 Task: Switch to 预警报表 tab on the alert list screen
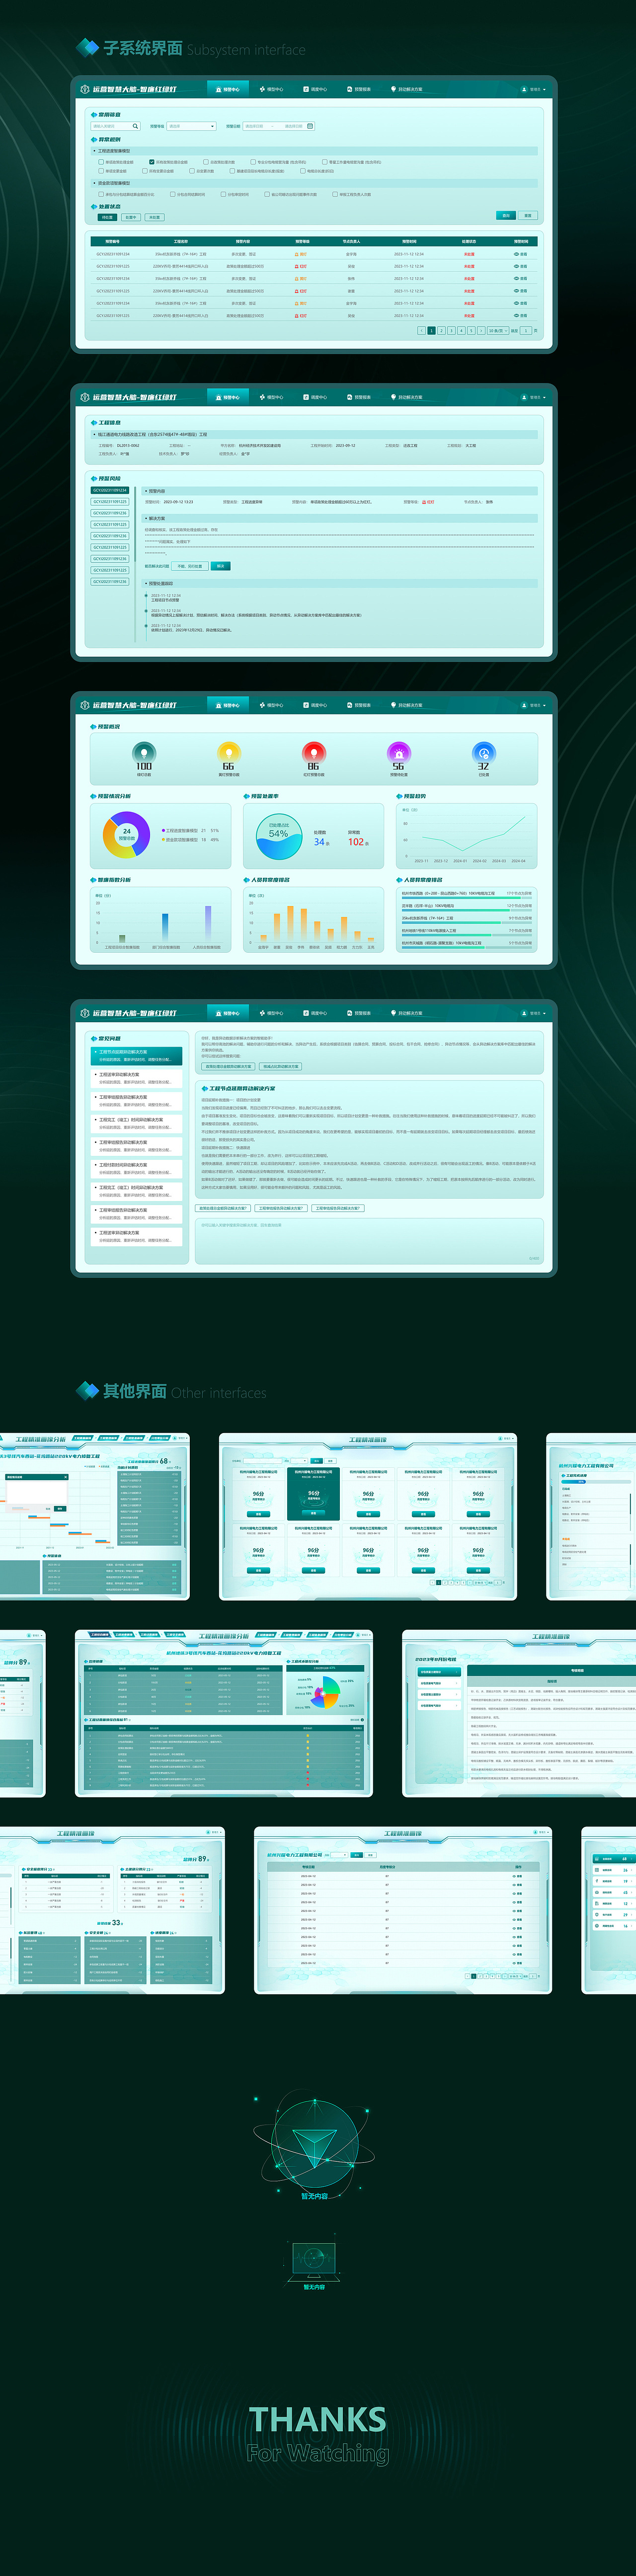[359, 89]
